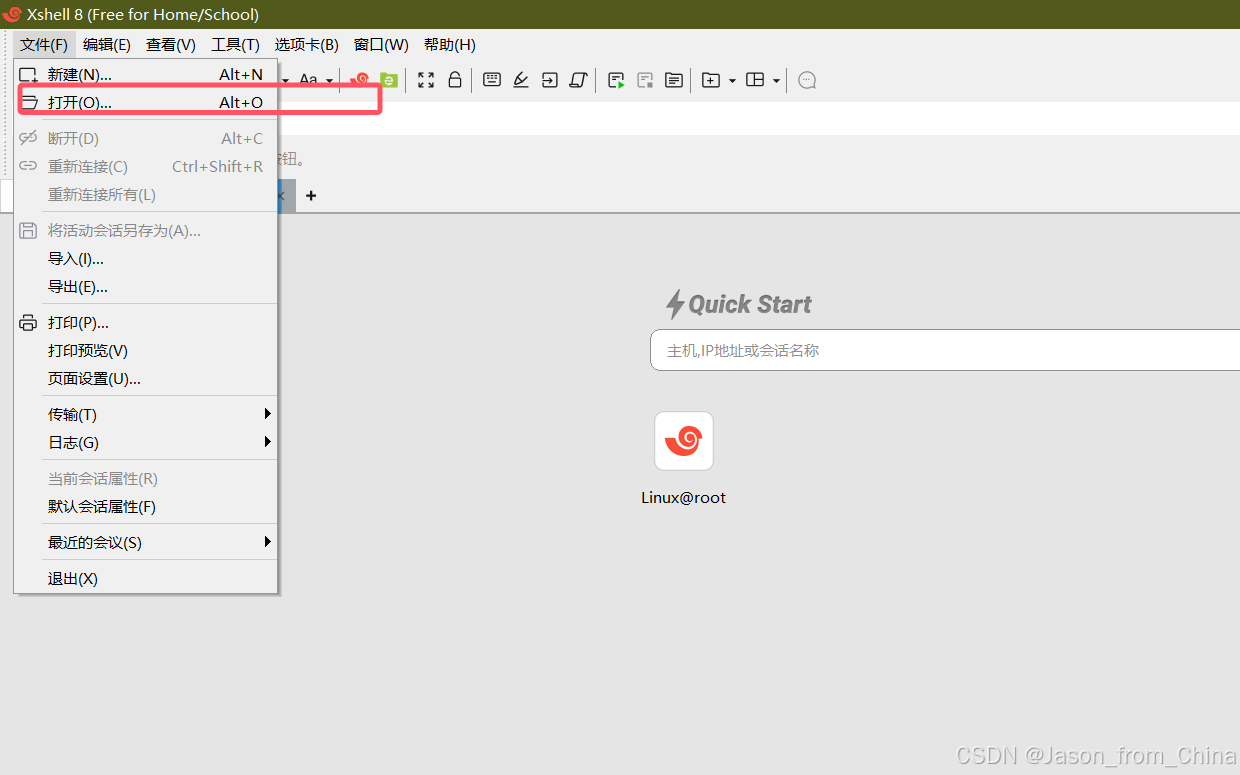
Task: Choose 打印(P)... menu entry
Action: pos(146,323)
